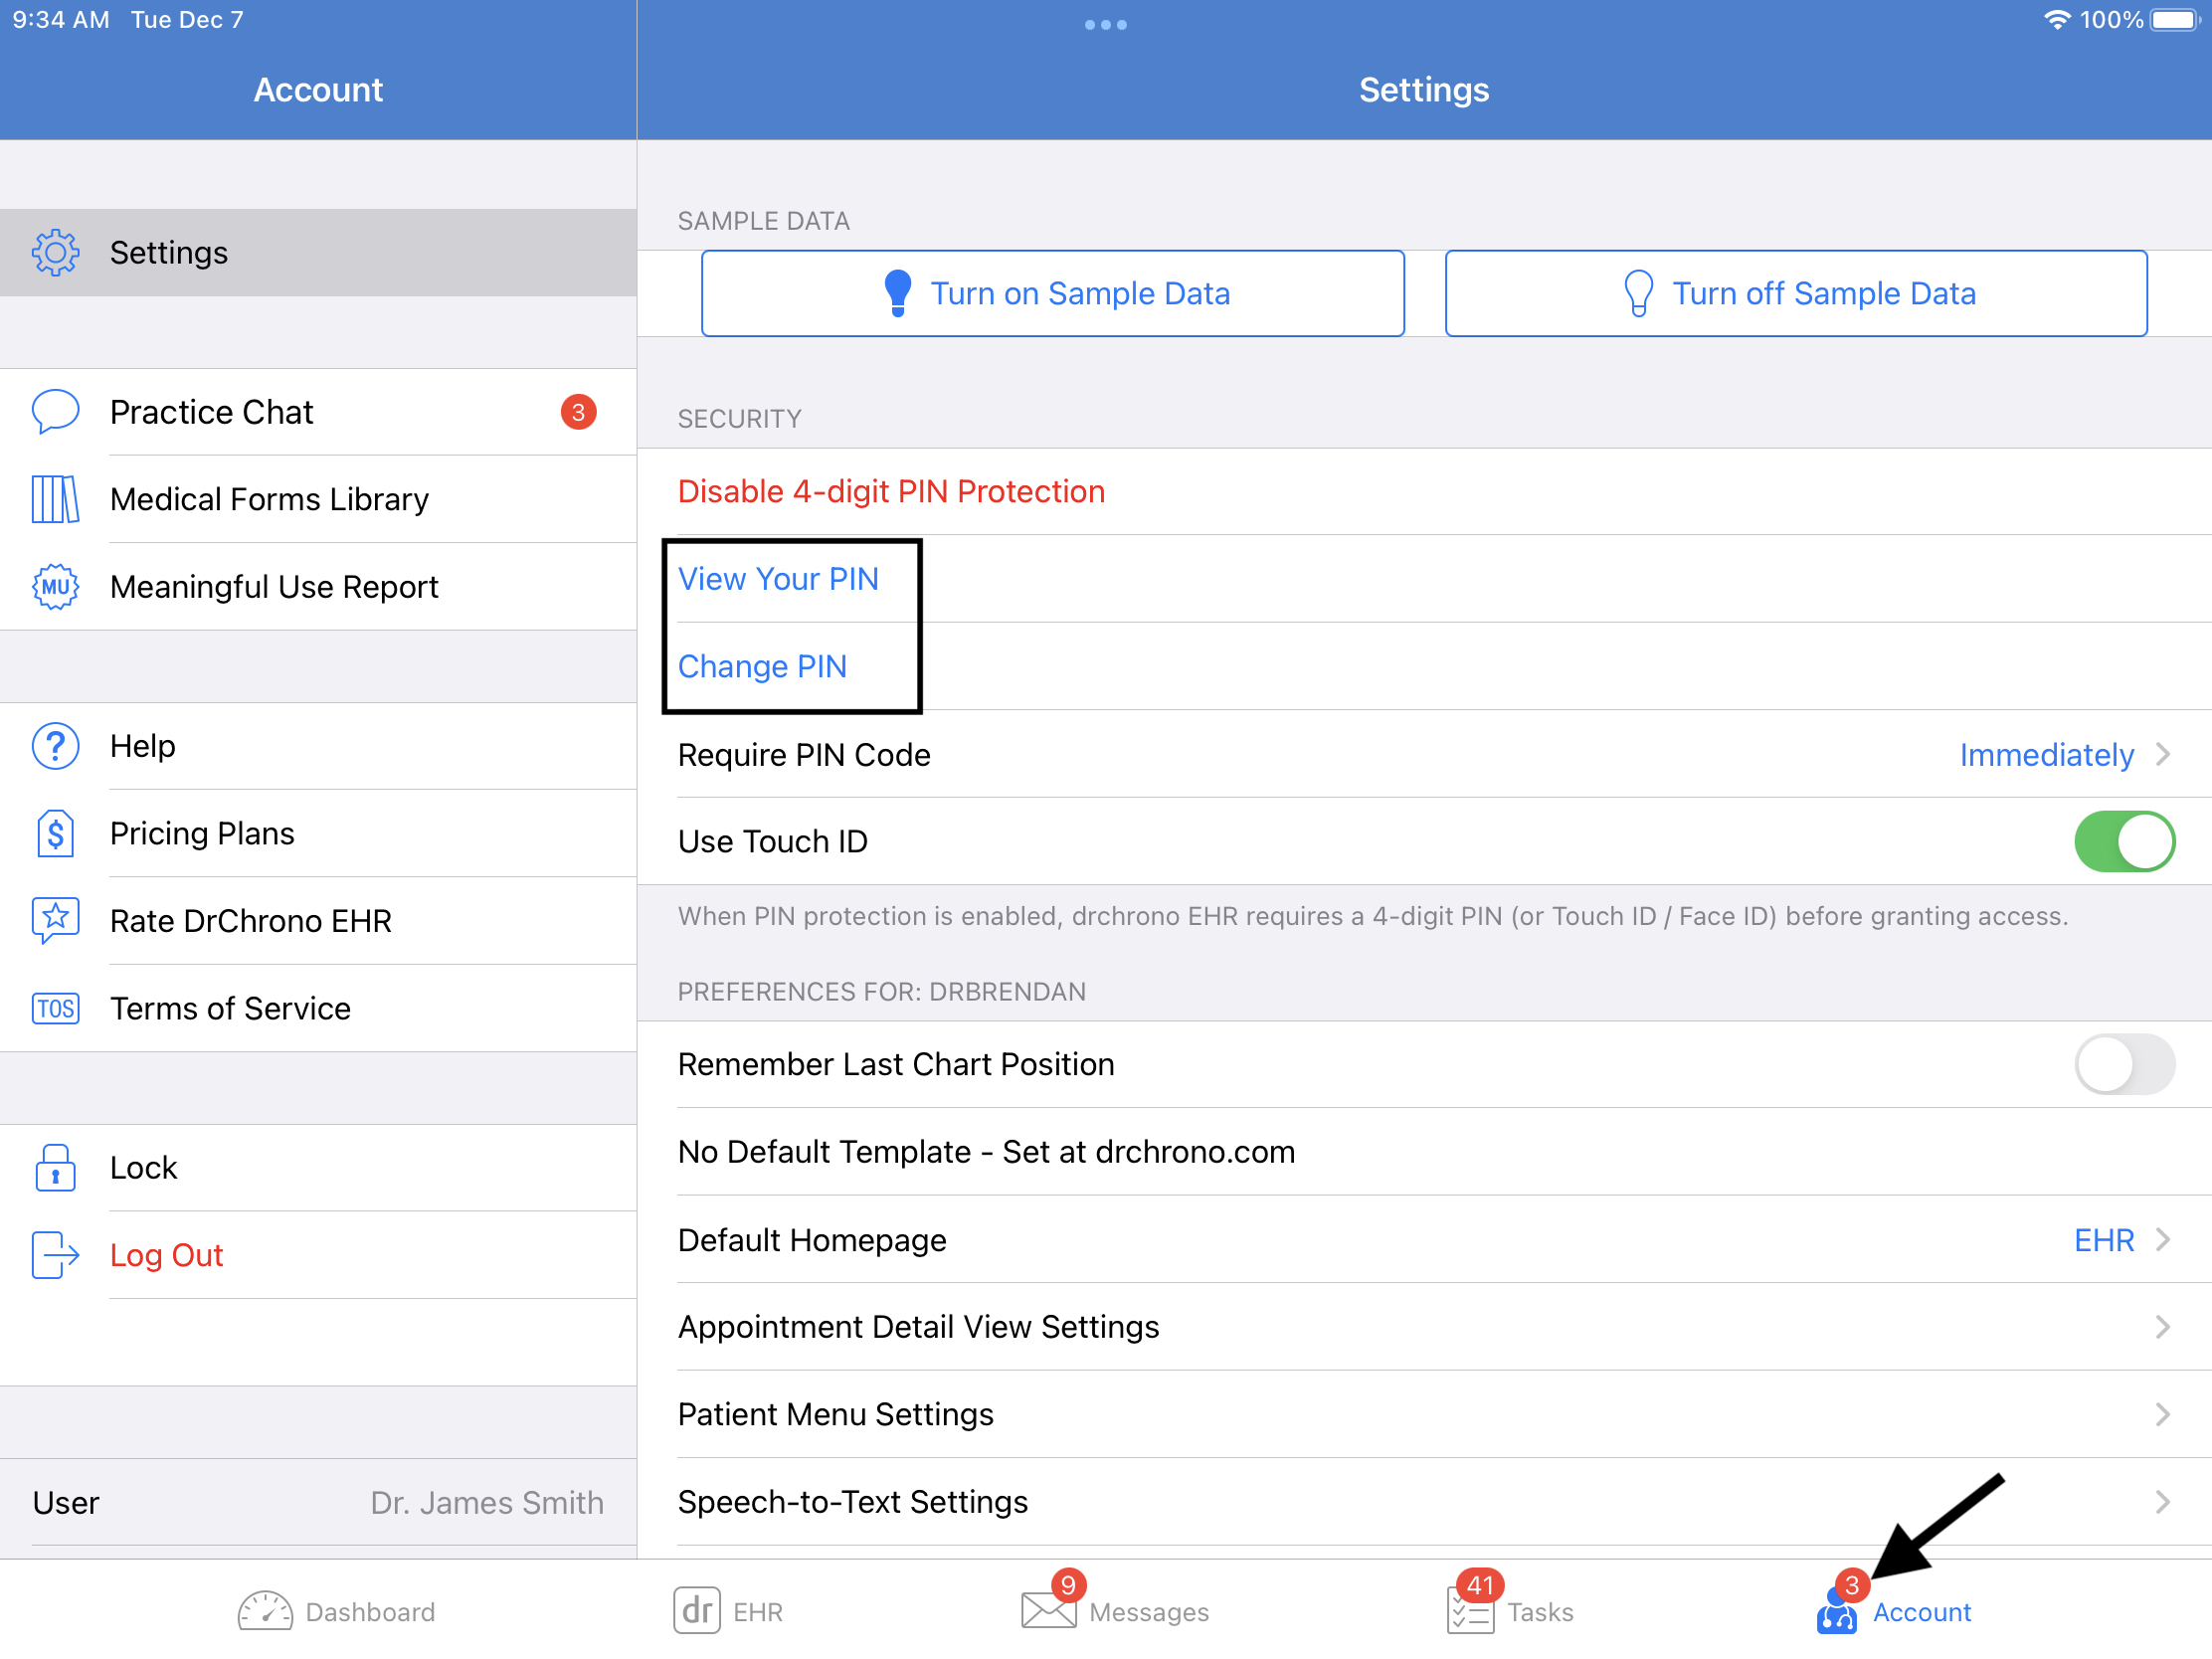
Task: Click the Dashboard gauge icon
Action: click(265, 1611)
